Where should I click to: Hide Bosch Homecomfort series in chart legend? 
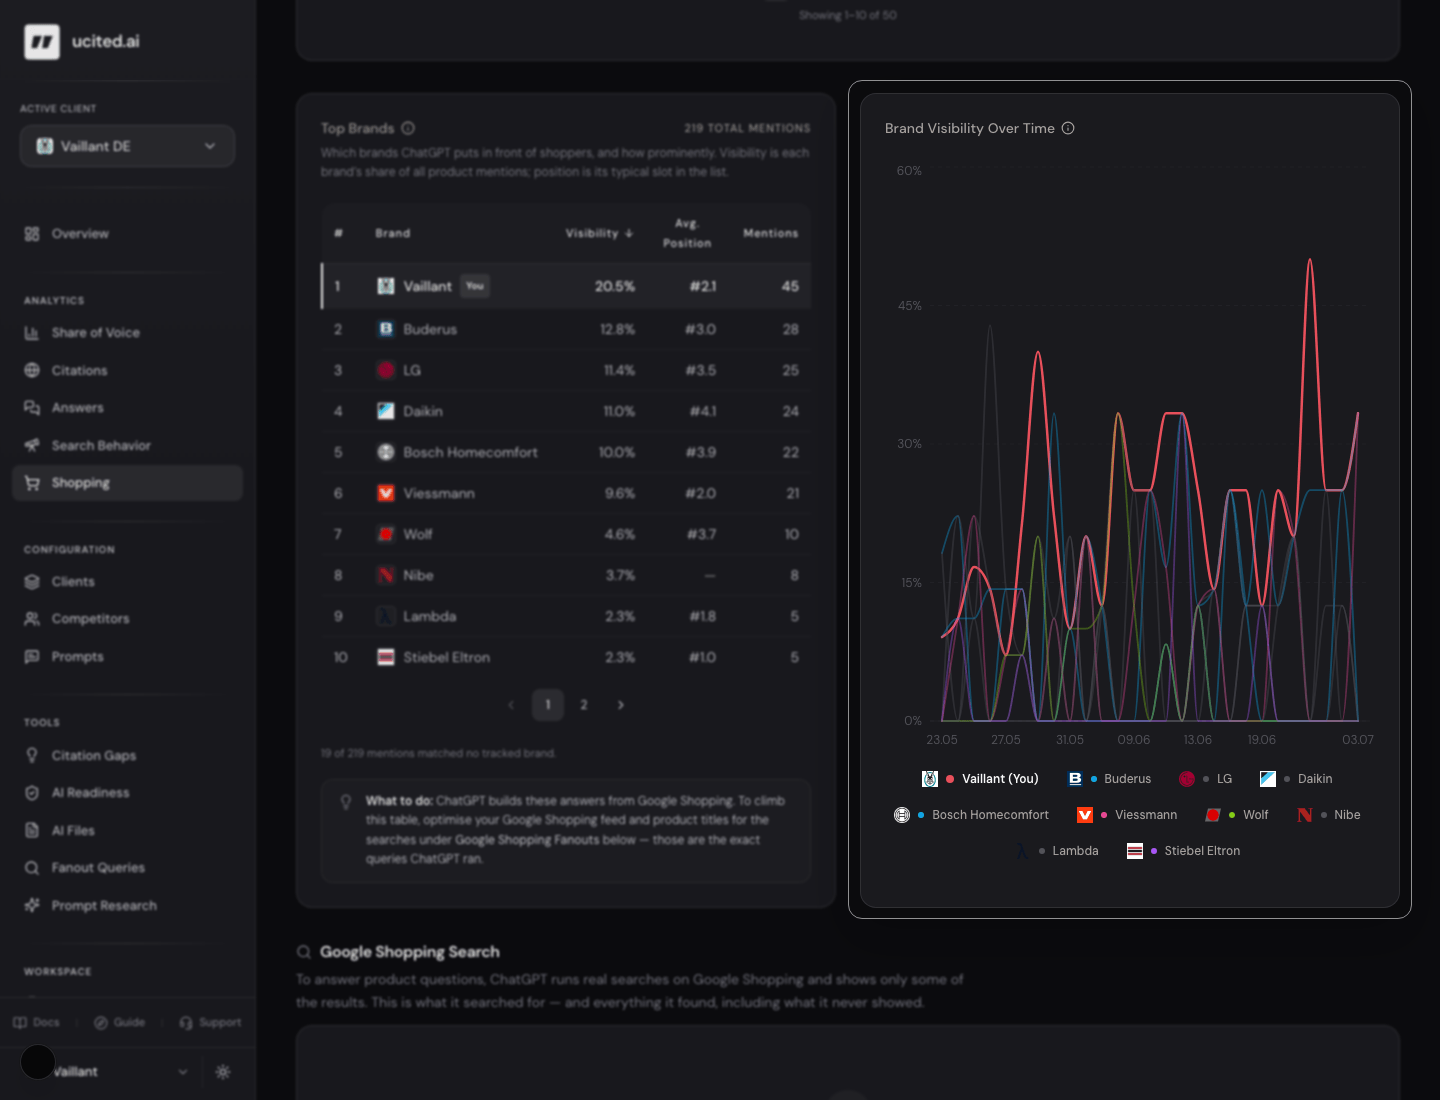tap(971, 815)
